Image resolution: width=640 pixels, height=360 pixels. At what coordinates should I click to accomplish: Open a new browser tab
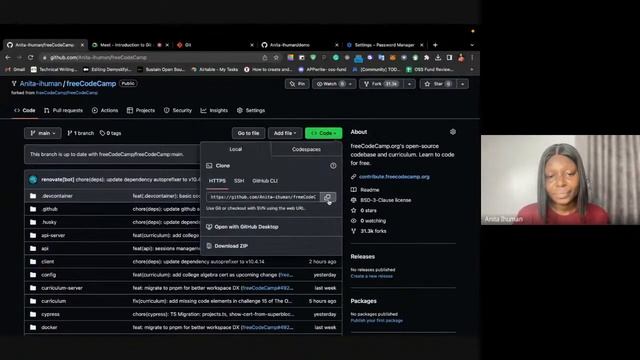coord(435,45)
